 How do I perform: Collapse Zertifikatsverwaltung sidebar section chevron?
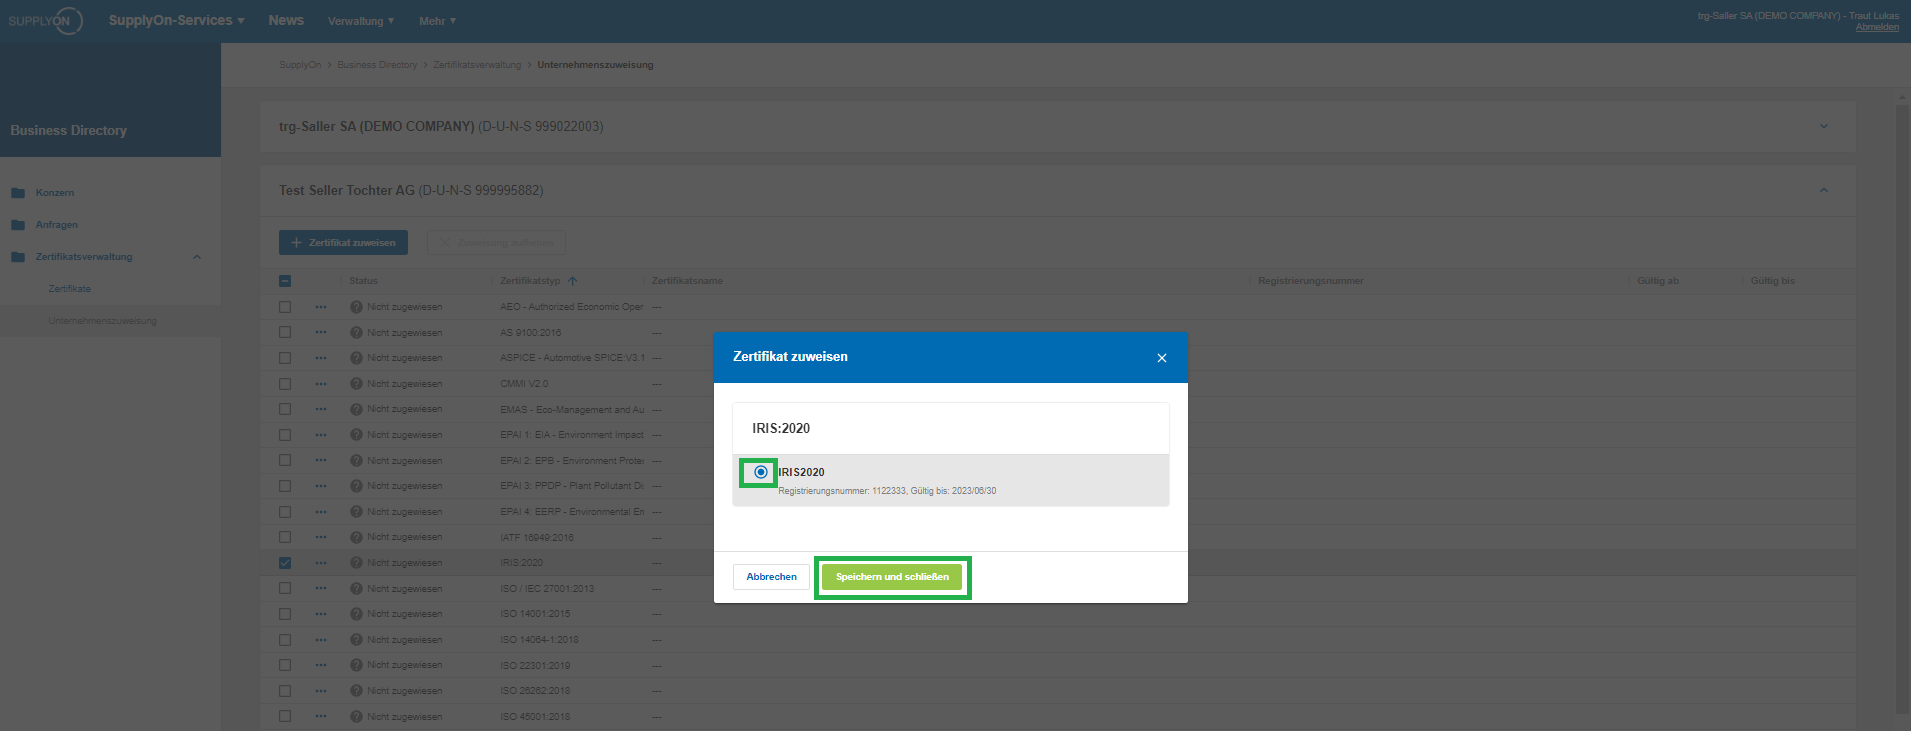pyautogui.click(x=197, y=257)
